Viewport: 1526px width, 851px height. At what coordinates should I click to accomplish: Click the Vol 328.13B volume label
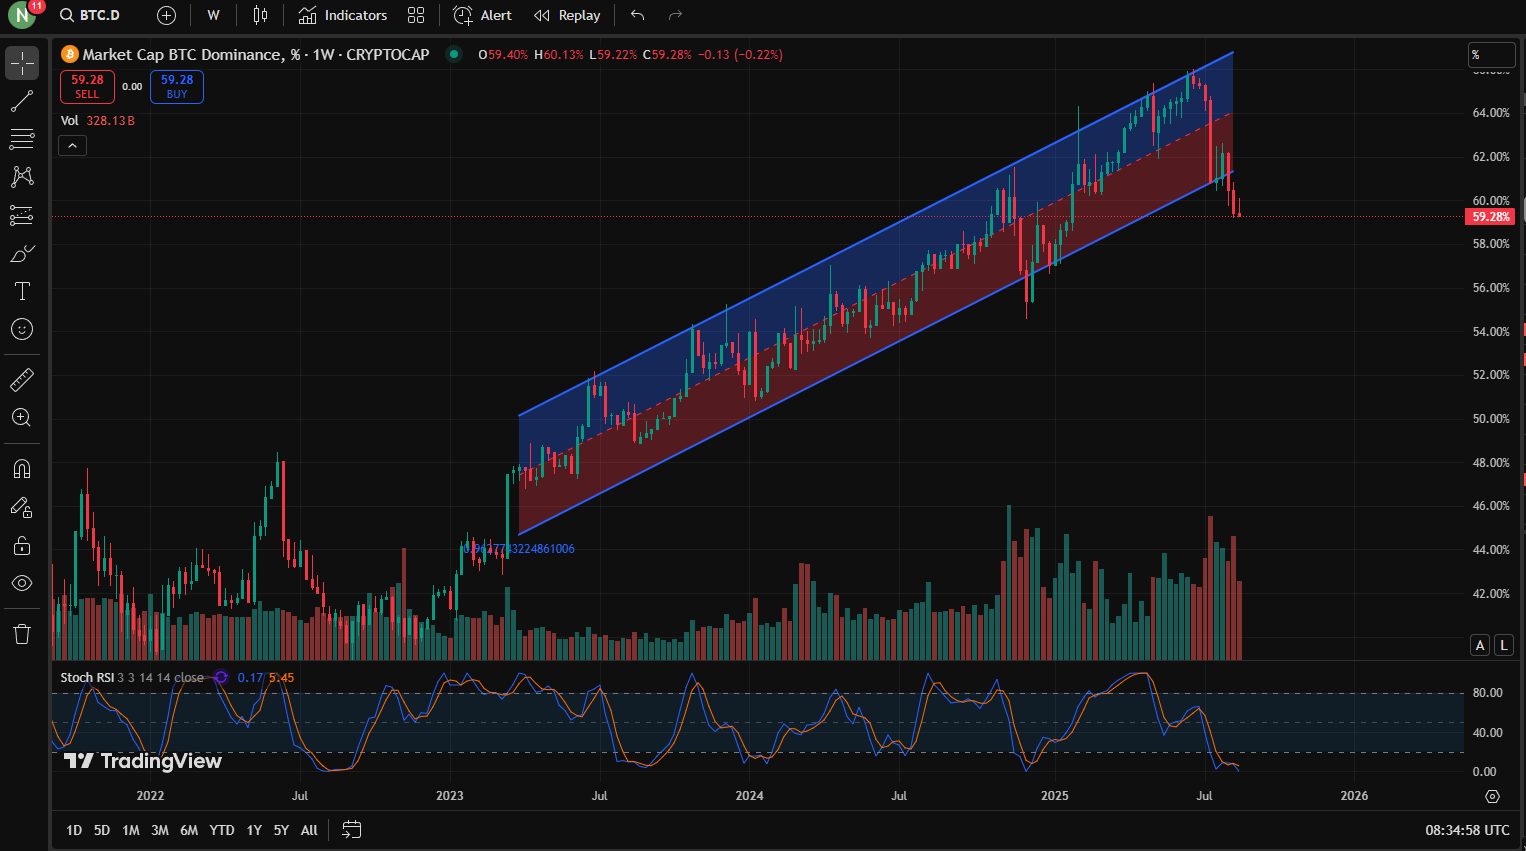tap(98, 120)
